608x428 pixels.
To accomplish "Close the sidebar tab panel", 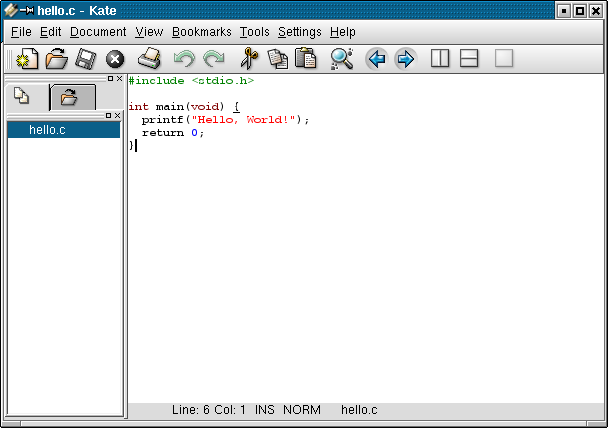I will [x=119, y=79].
